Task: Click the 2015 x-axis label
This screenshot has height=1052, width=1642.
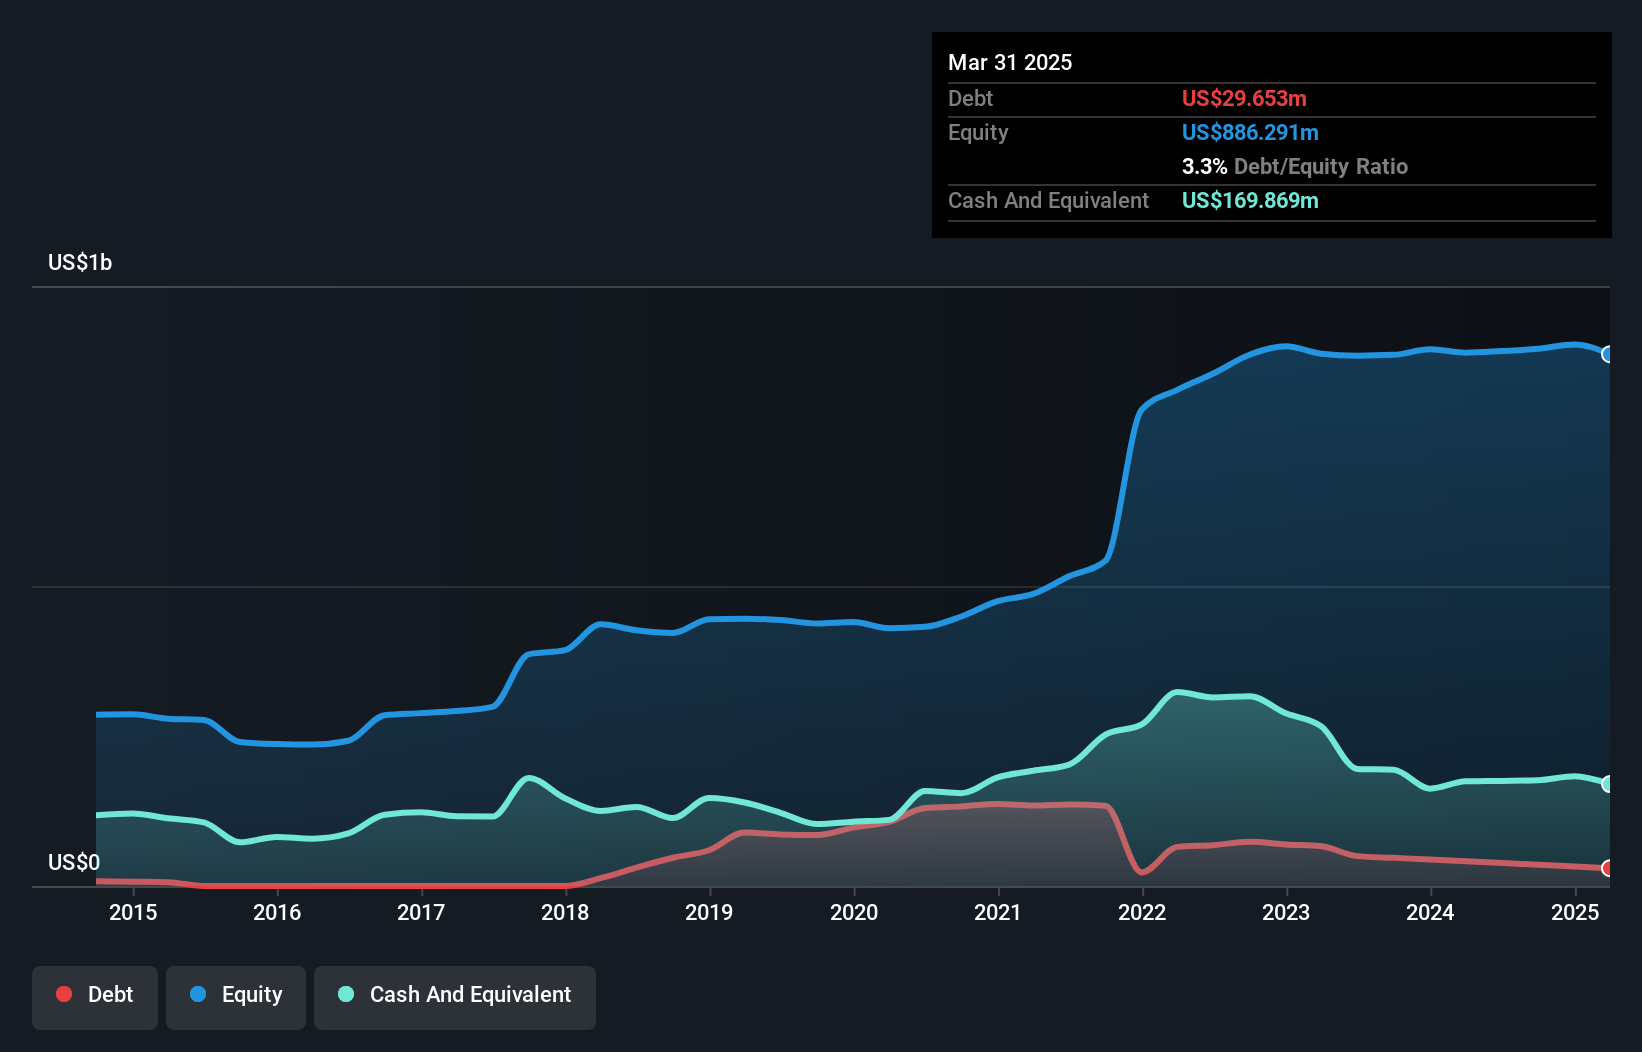Action: (133, 912)
